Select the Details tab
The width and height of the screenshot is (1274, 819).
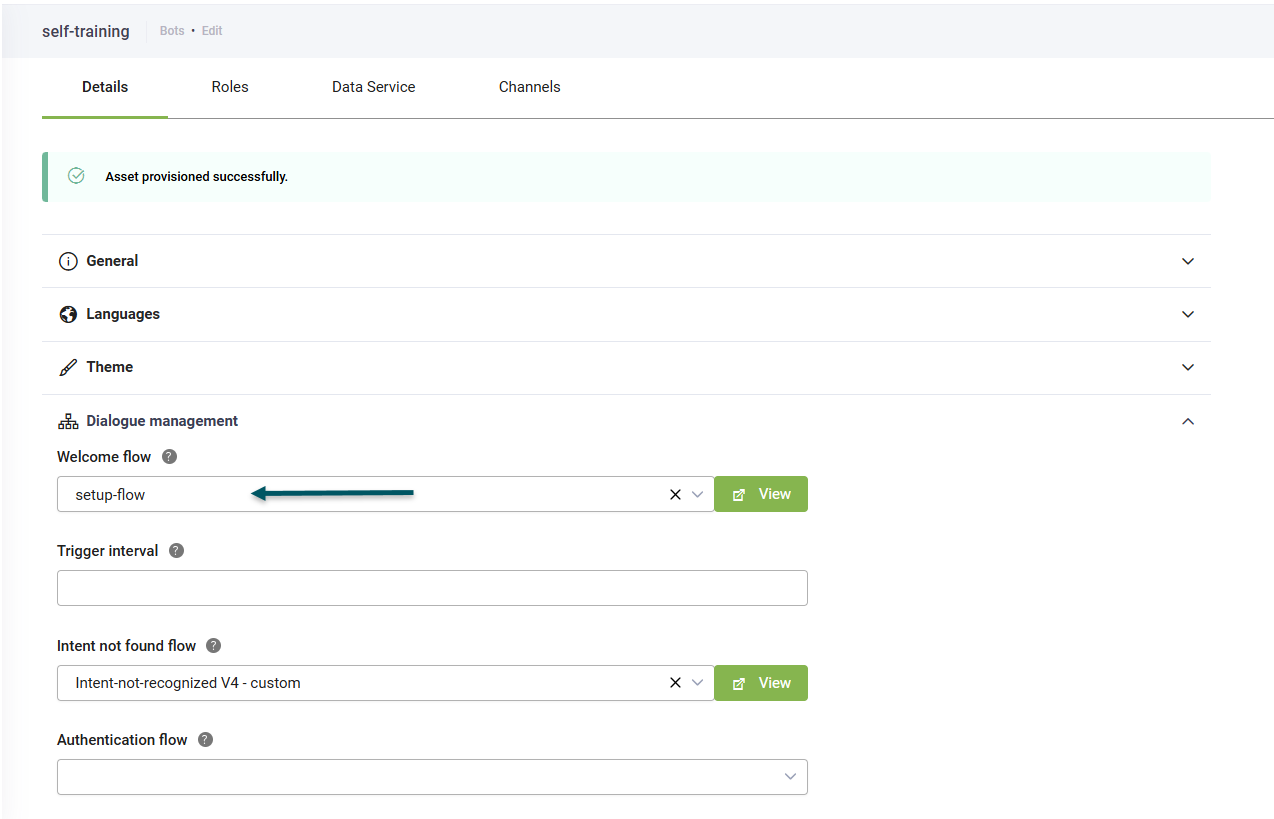(105, 87)
